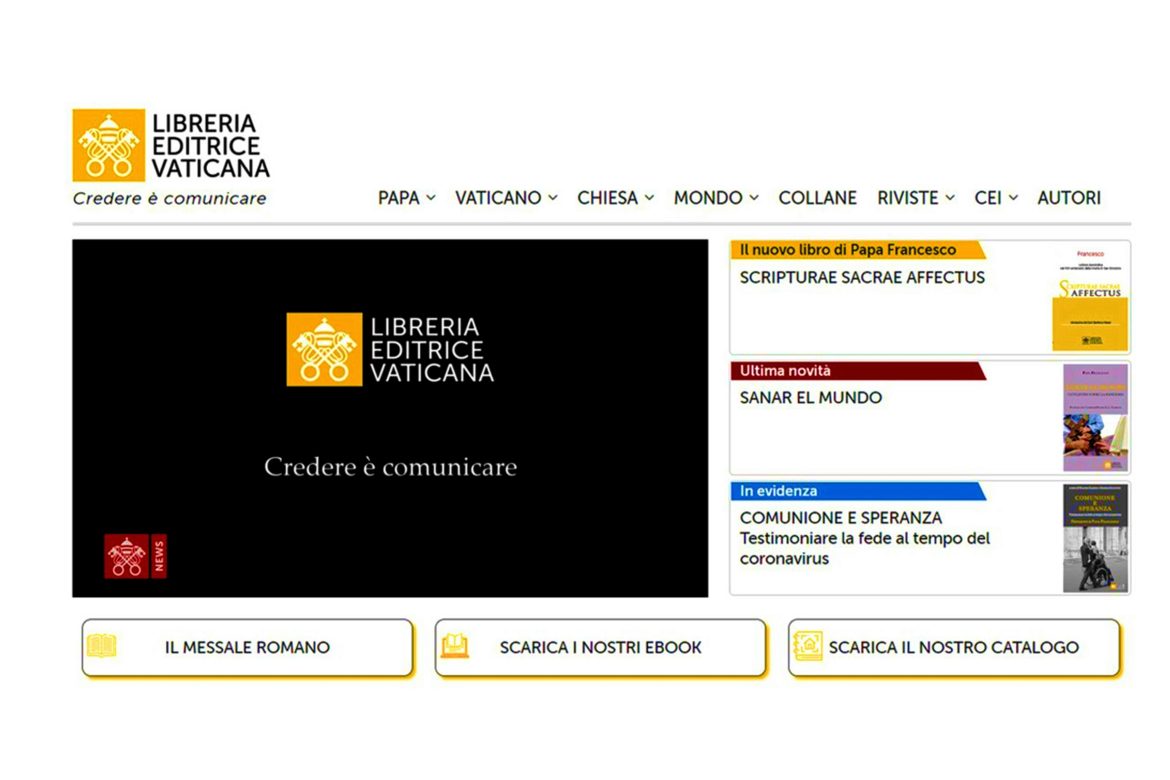Screen dimensions: 1170x780
Task: Click 'Testimoniare la fede al tempo del coronavirus' subtitle
Action: point(865,549)
